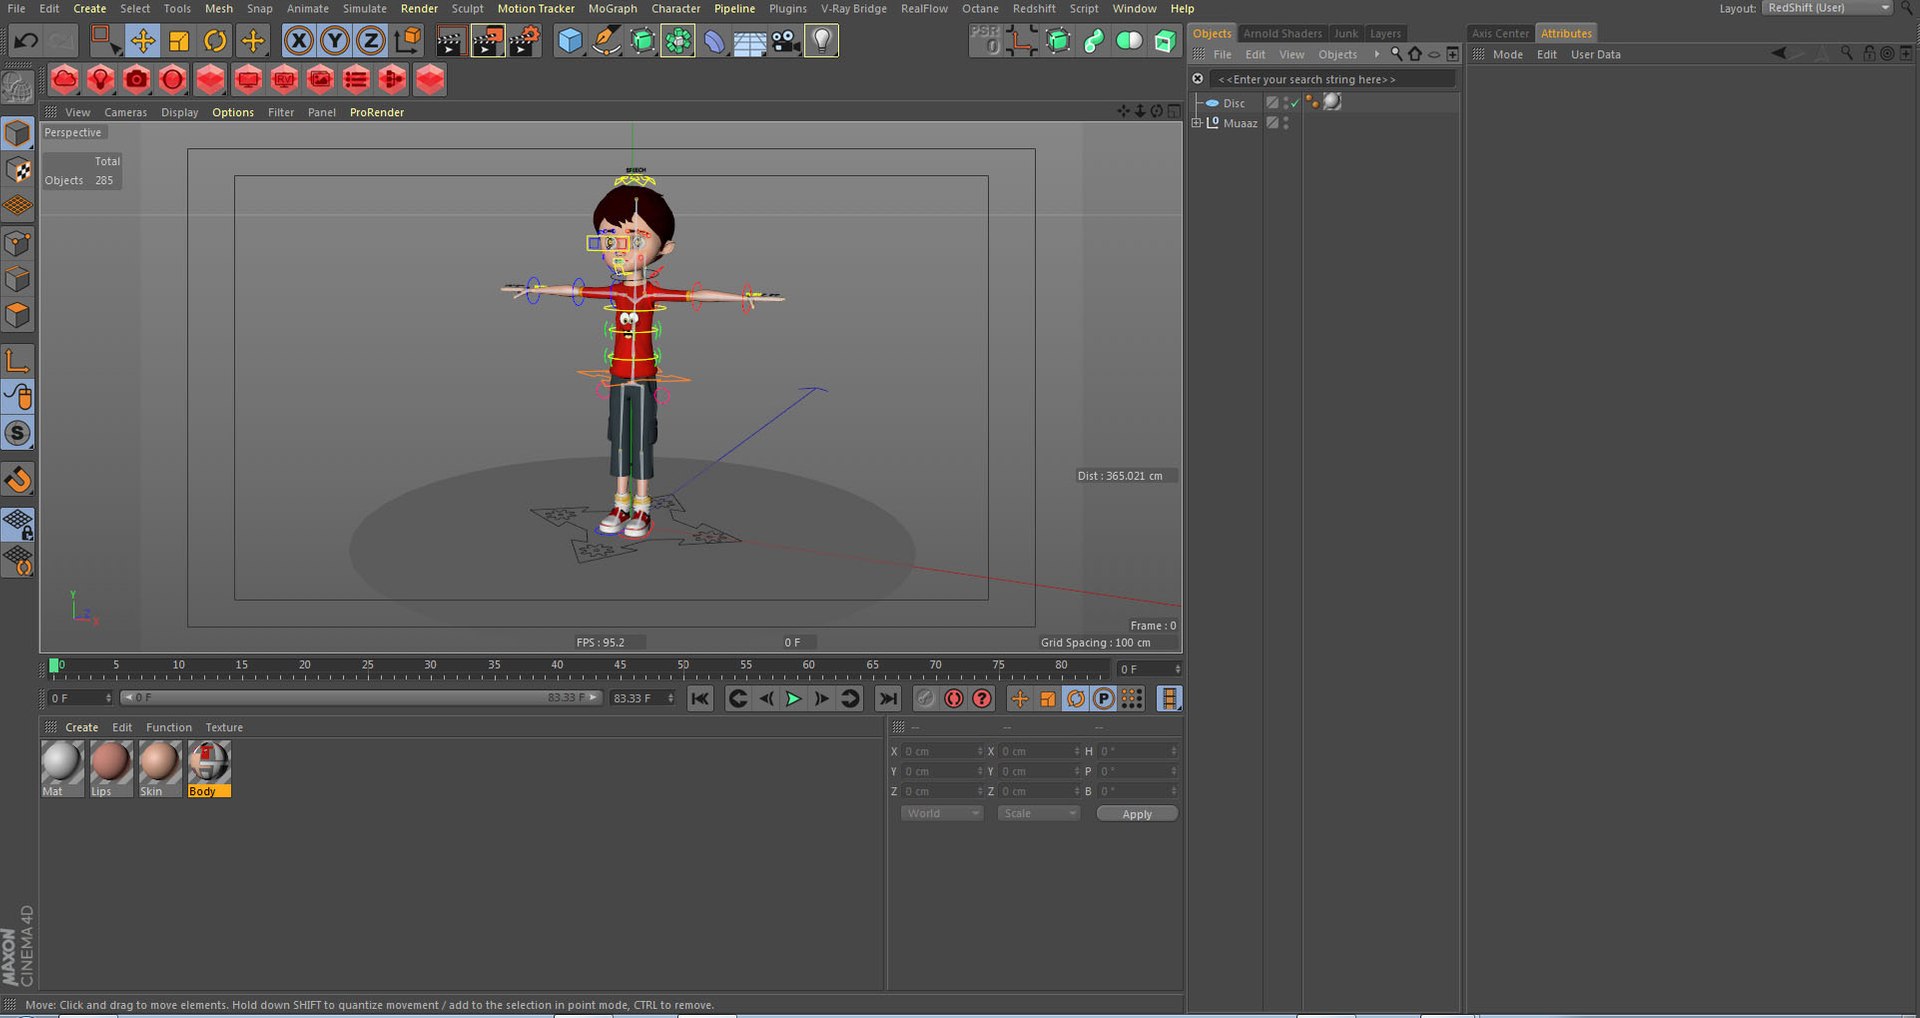Image resolution: width=1920 pixels, height=1018 pixels.
Task: Click the Apply button in coordinates panel
Action: (x=1137, y=814)
